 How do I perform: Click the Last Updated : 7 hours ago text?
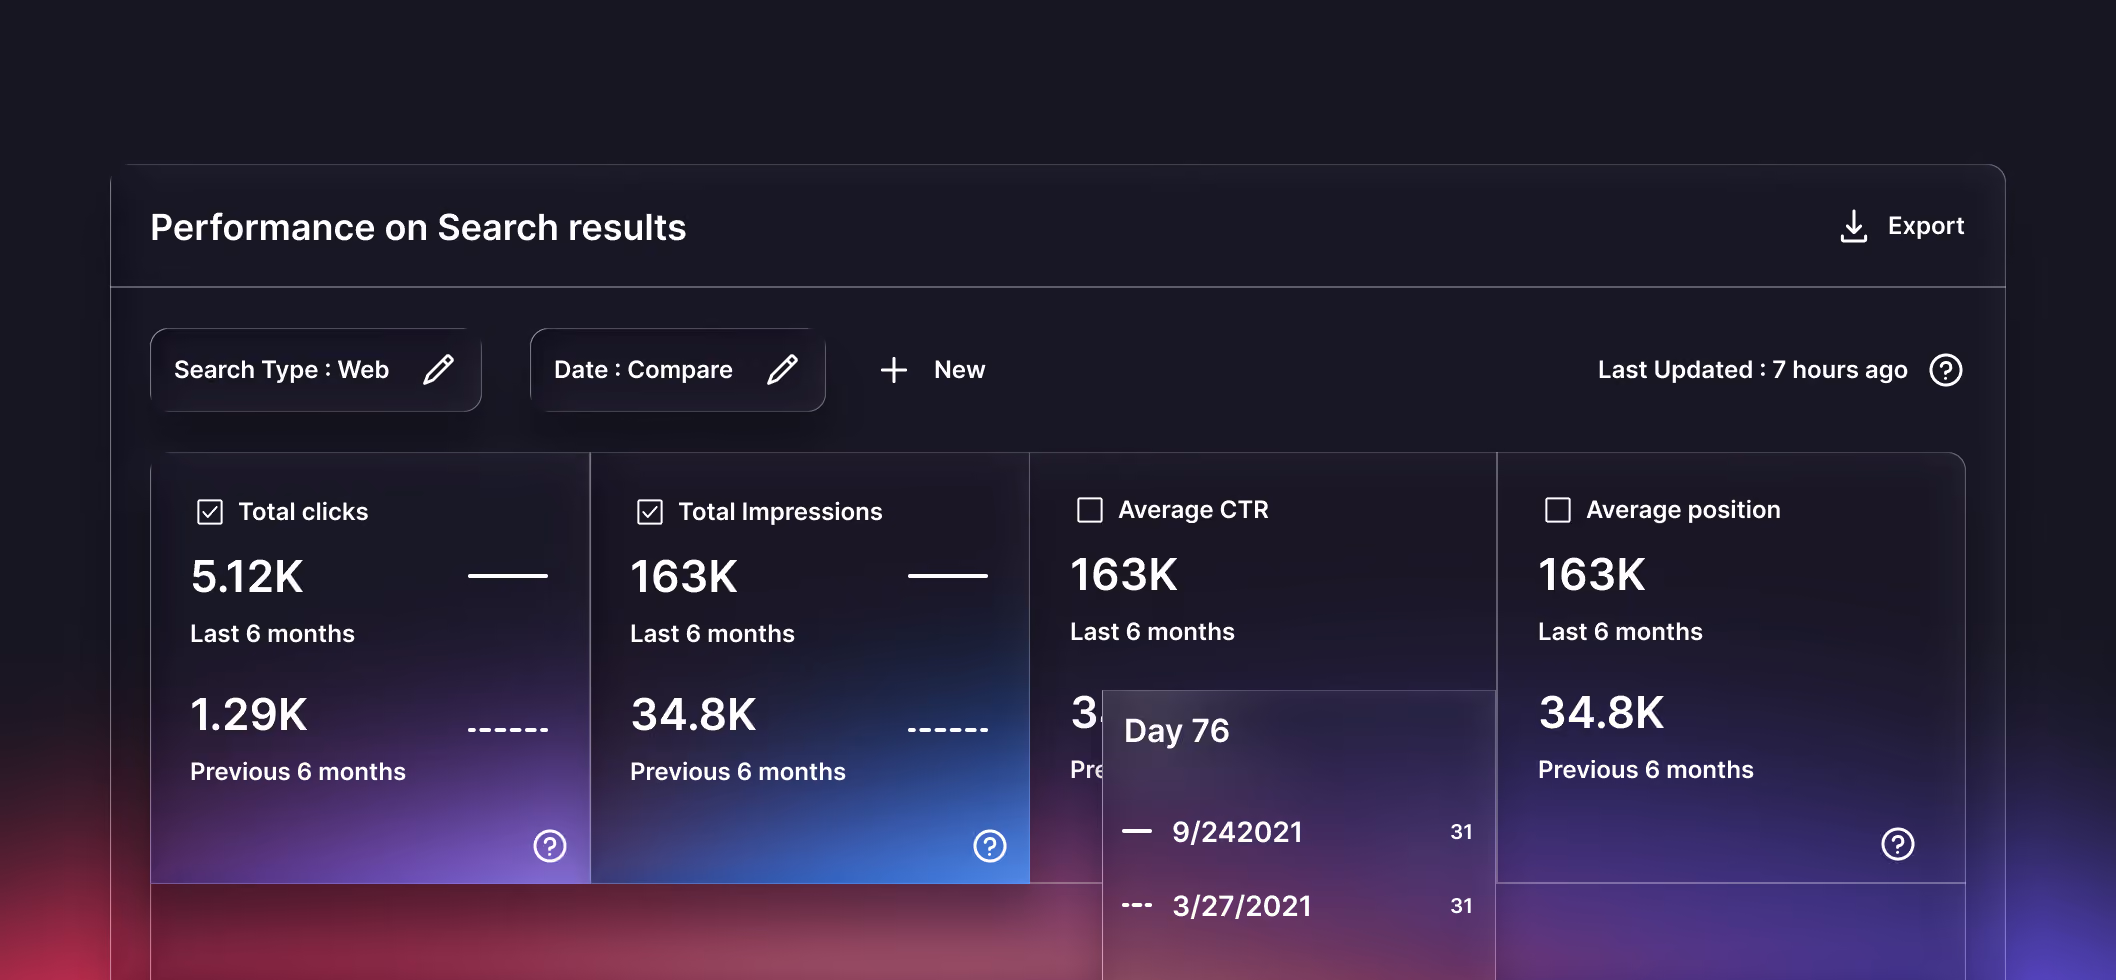[1752, 370]
